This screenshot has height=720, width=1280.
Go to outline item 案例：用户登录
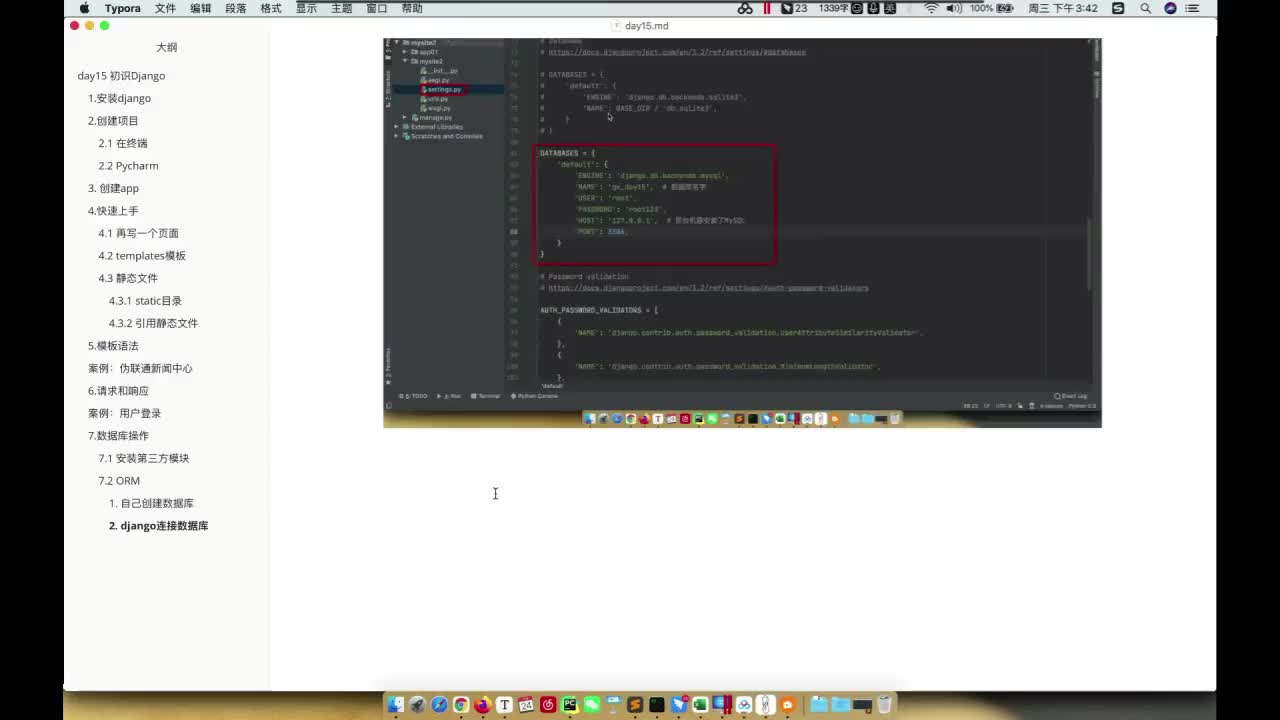(x=124, y=413)
